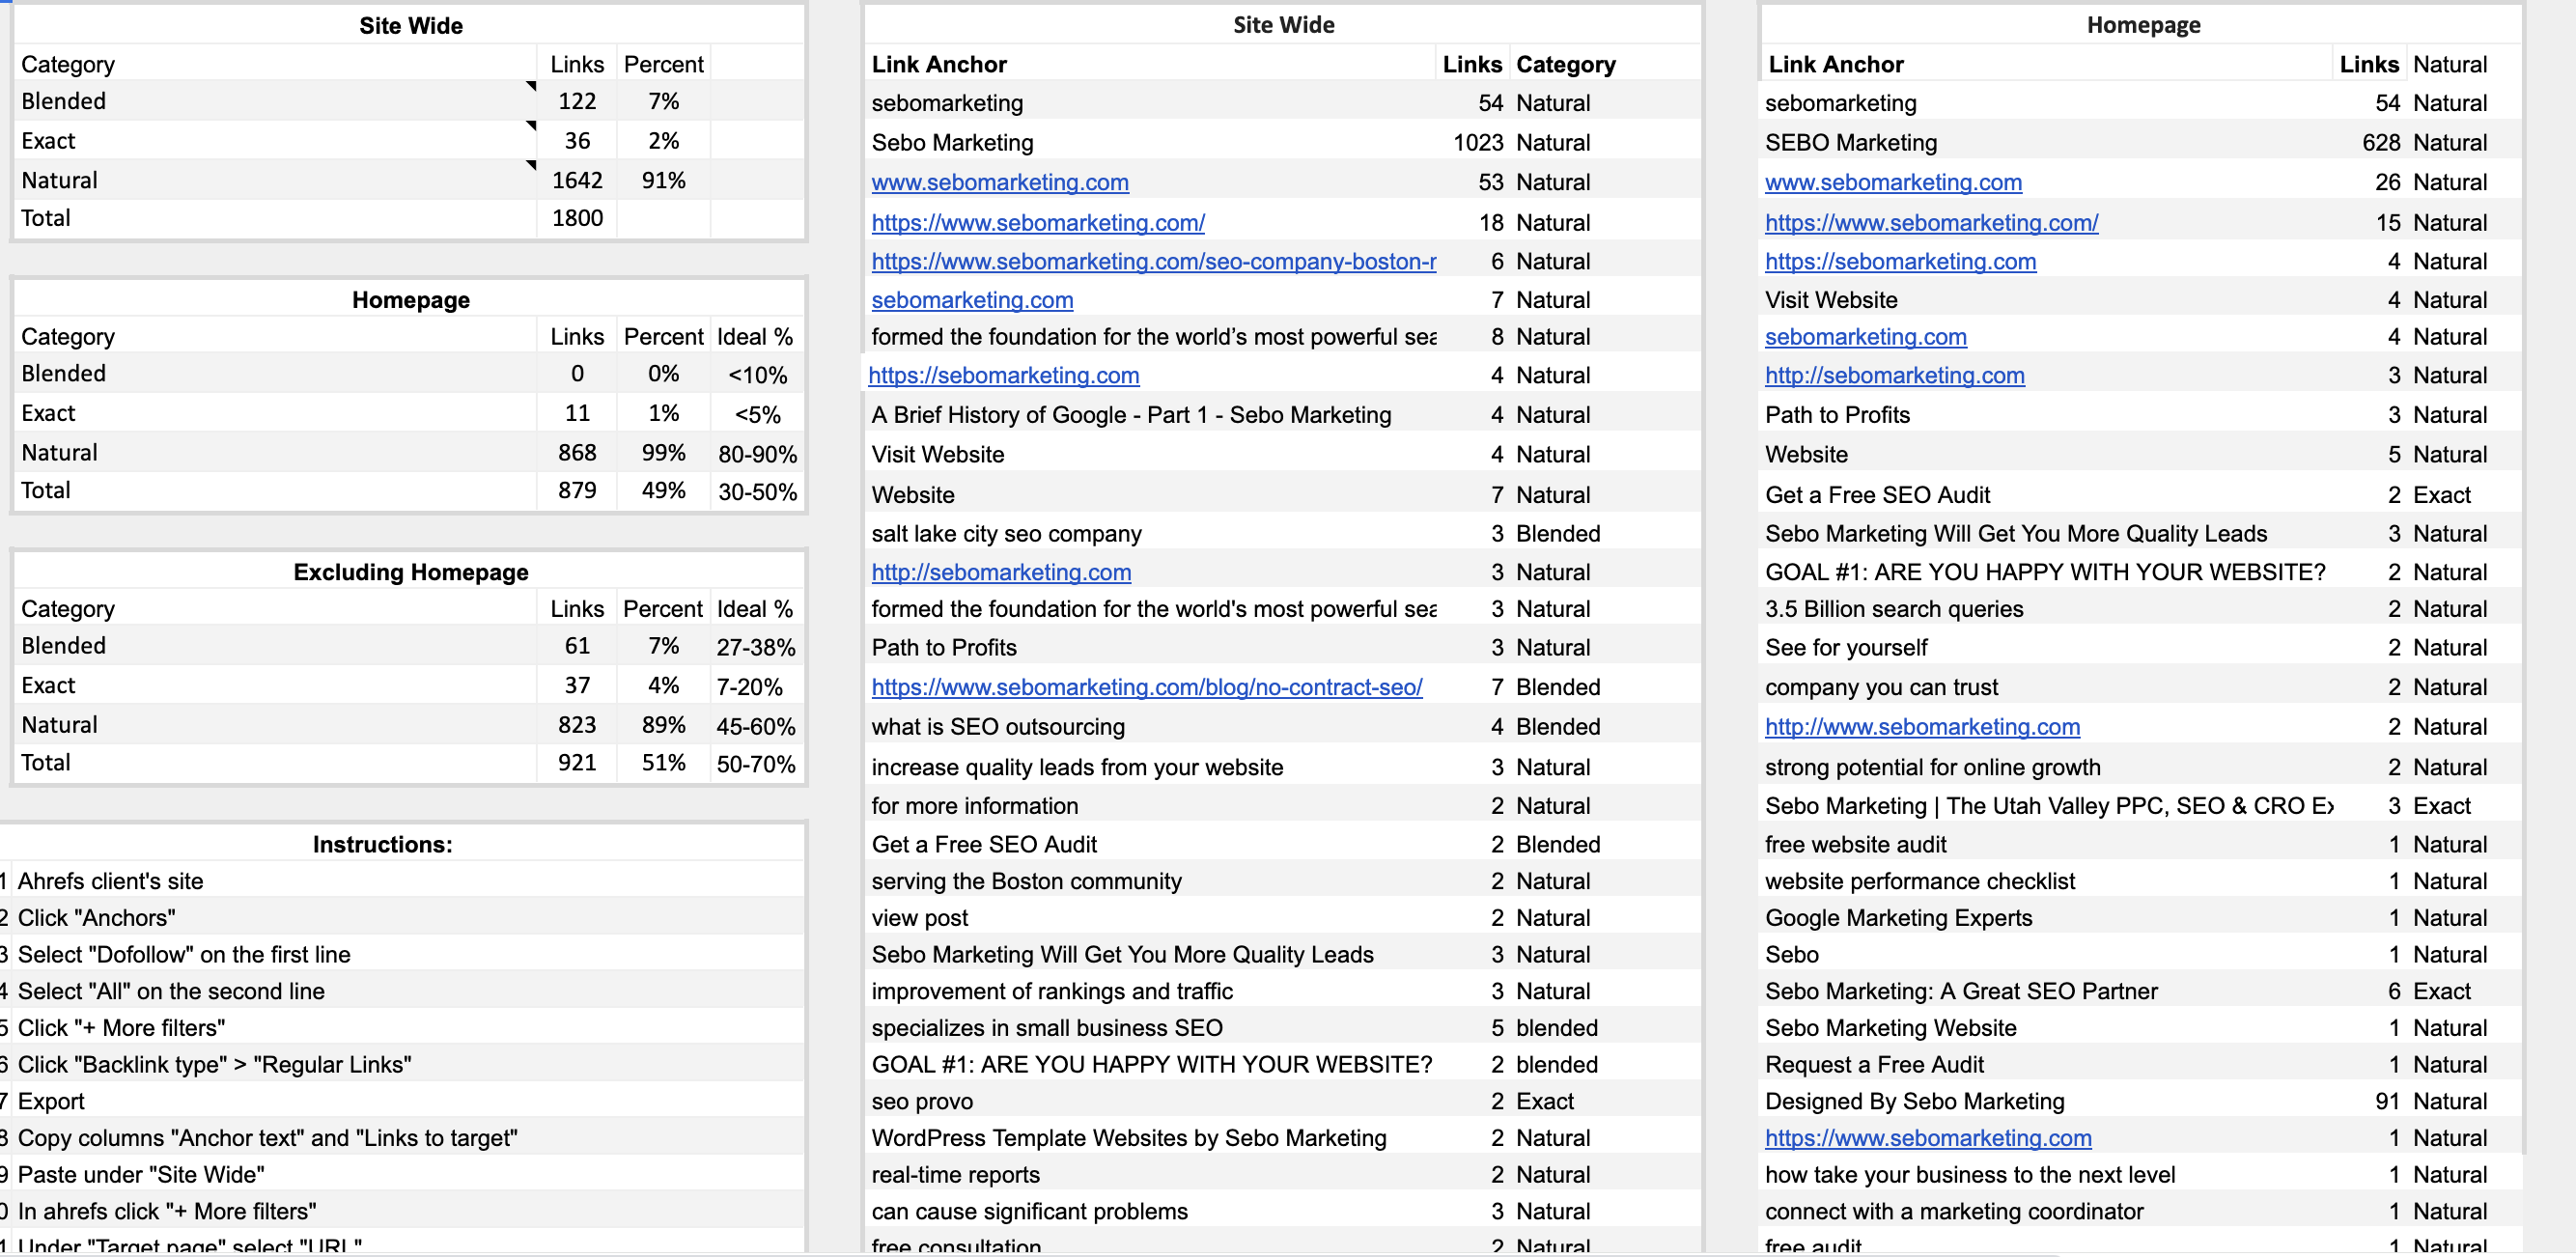Select the 'Google Marketing Experts' anchor cell
This screenshot has width=2576, height=1257.
click(x=2046, y=918)
